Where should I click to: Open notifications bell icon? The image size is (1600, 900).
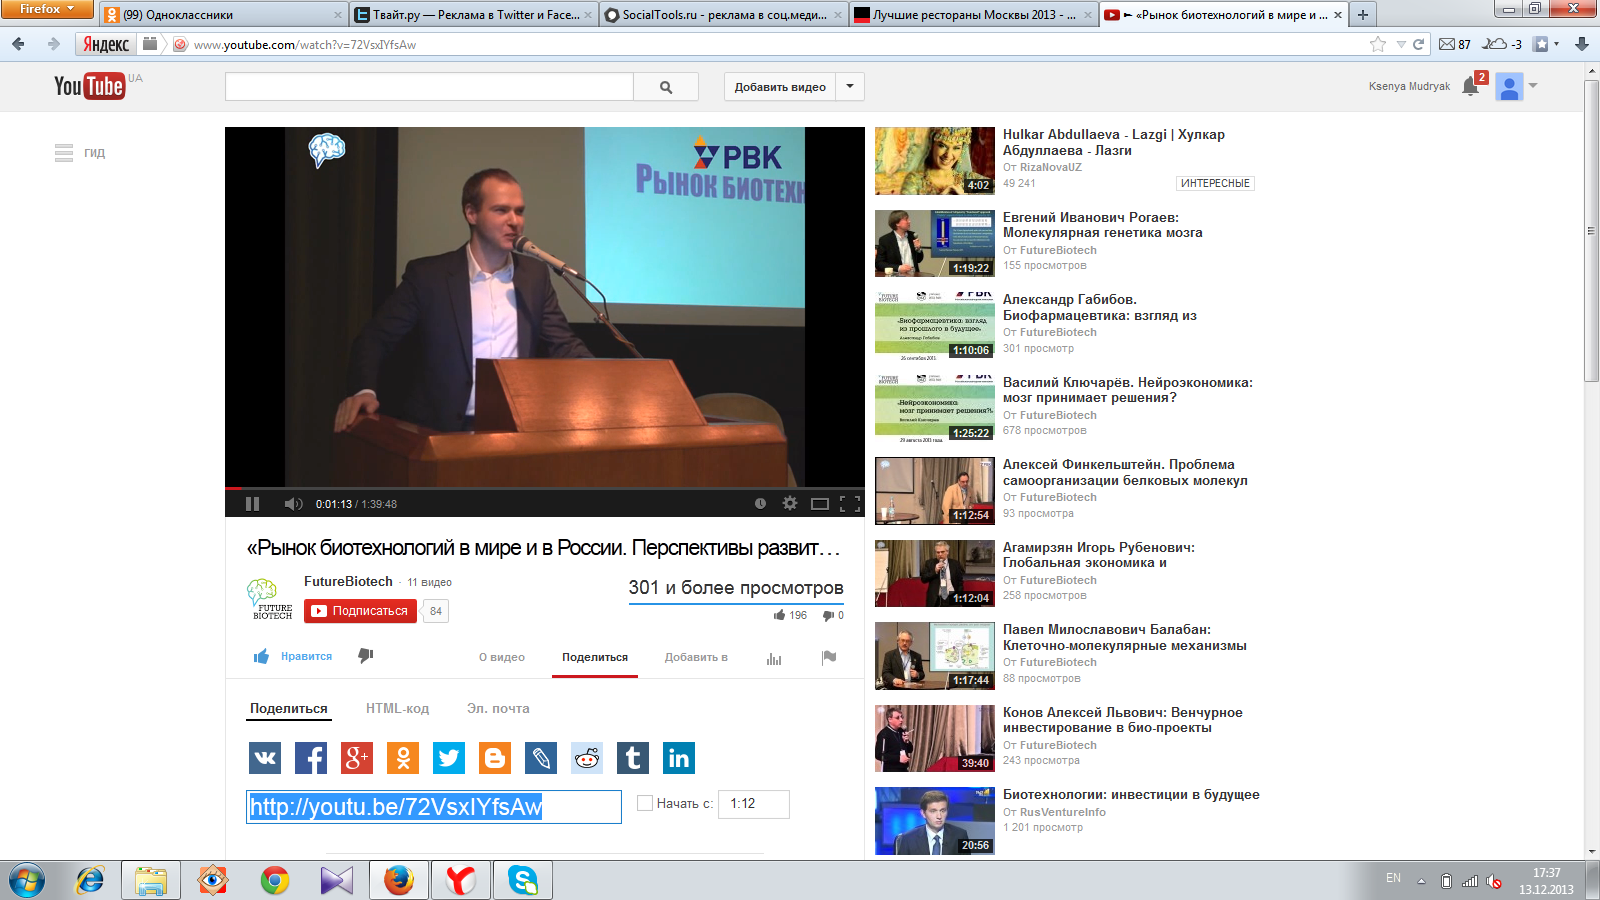pos(1470,87)
